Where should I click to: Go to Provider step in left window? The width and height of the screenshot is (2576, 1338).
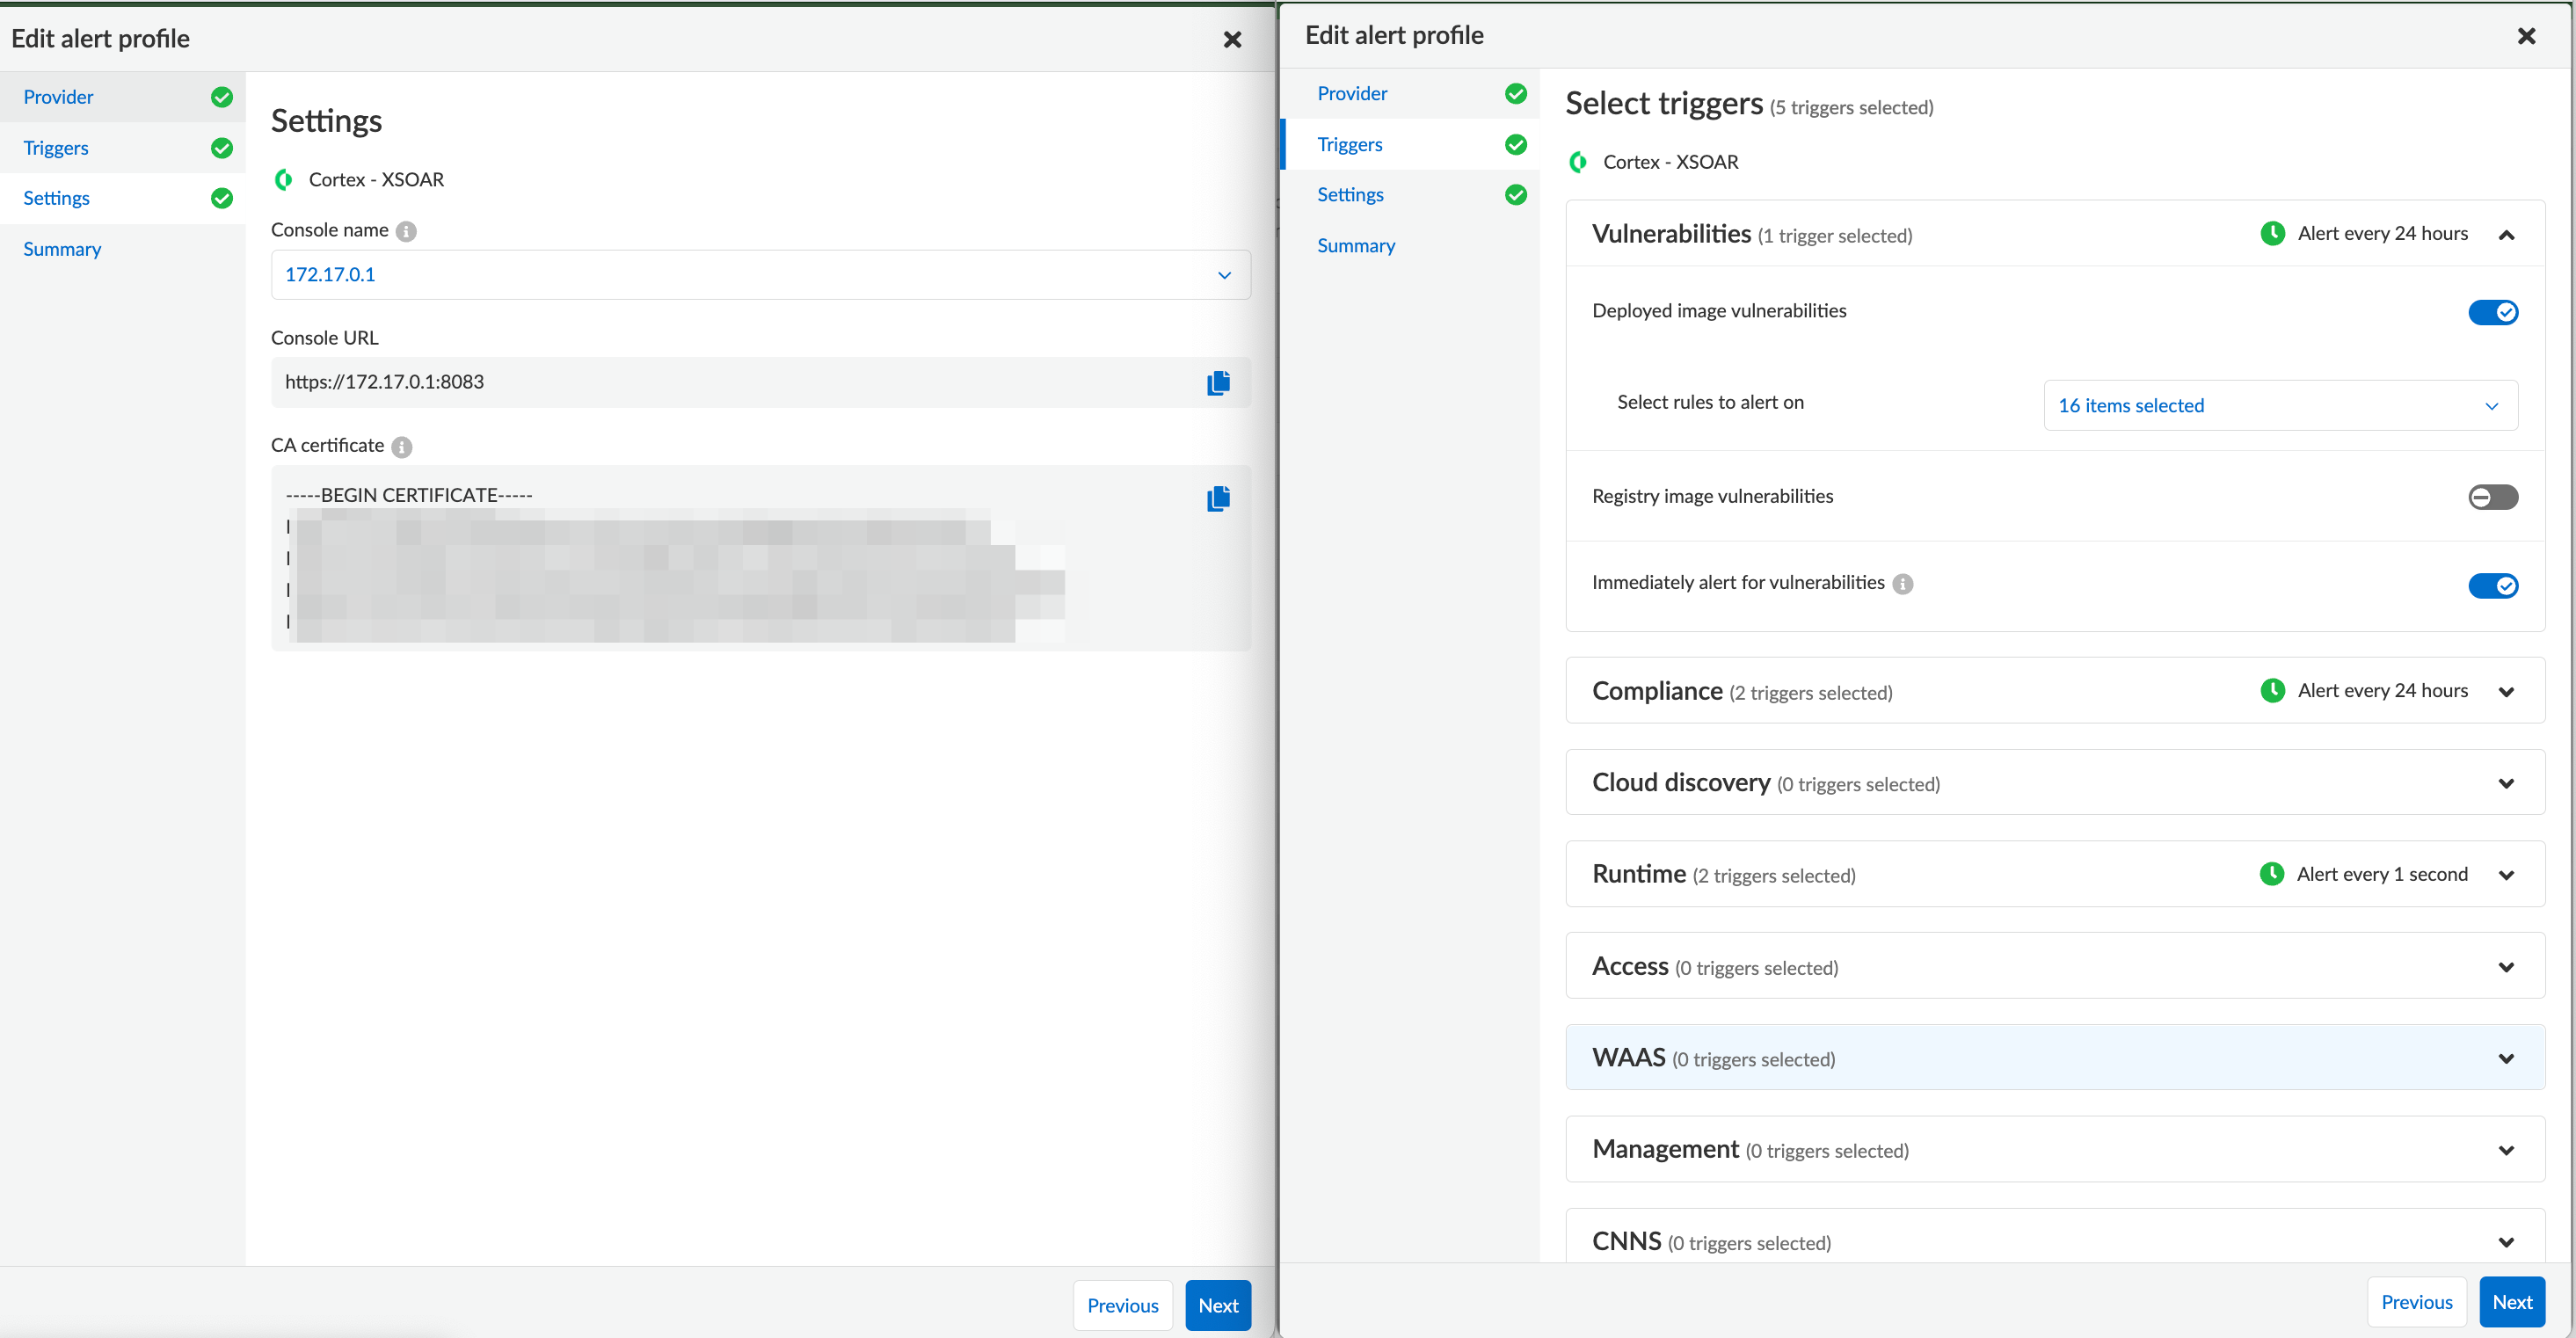pos(122,97)
